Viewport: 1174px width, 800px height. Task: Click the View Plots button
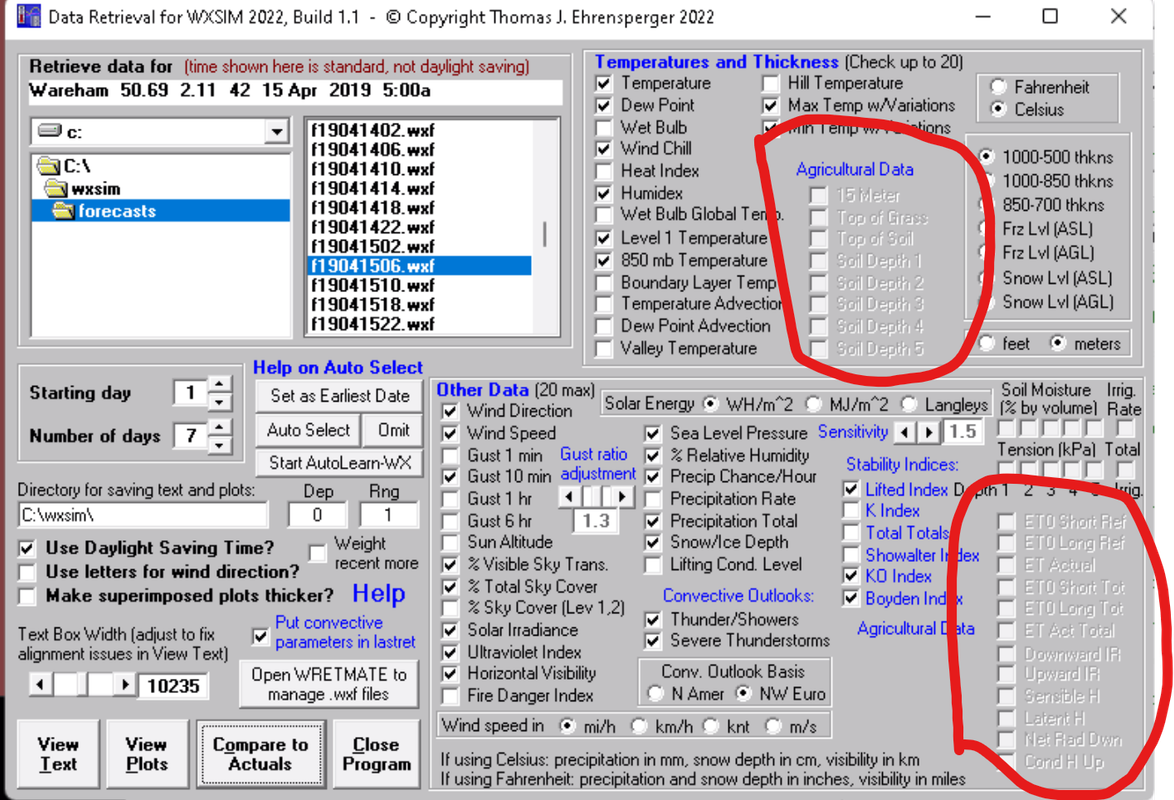tap(147, 754)
